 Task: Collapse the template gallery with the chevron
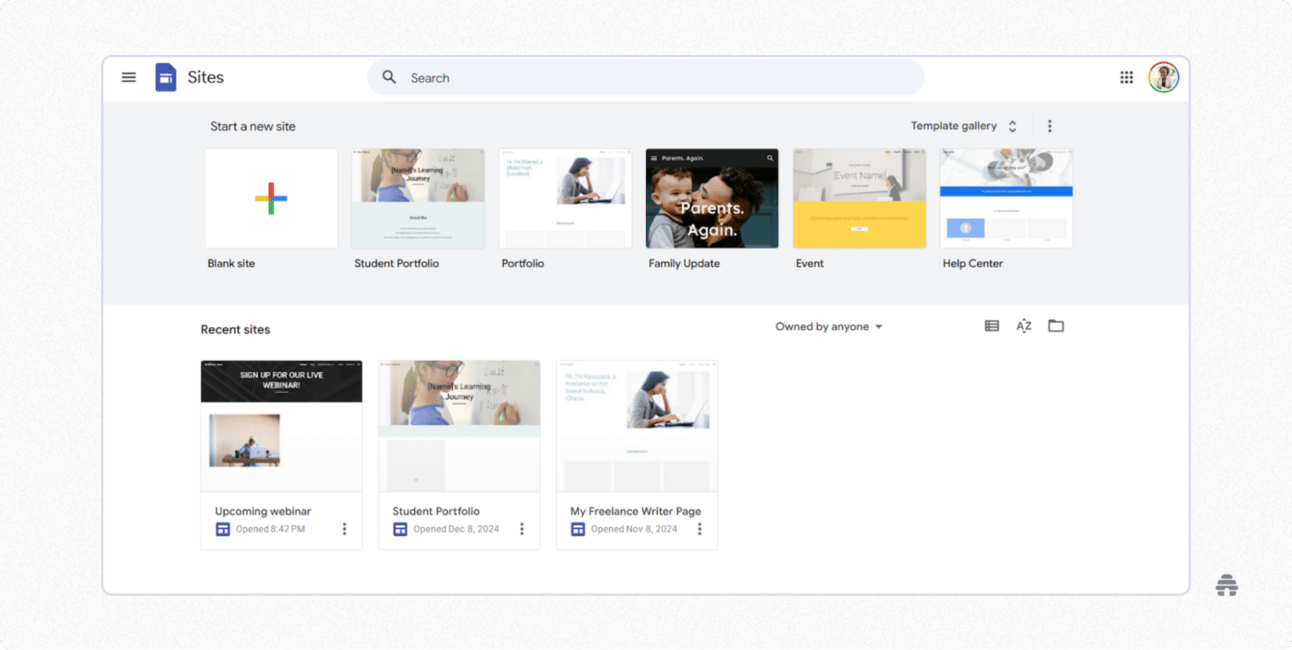click(x=1011, y=126)
